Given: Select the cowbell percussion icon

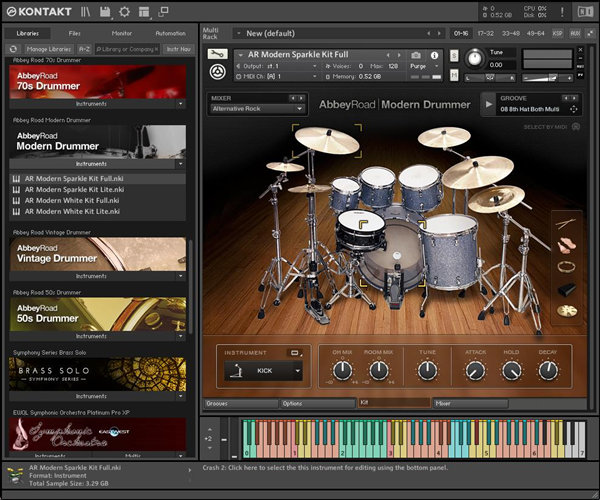Looking at the screenshot, I should tap(566, 289).
